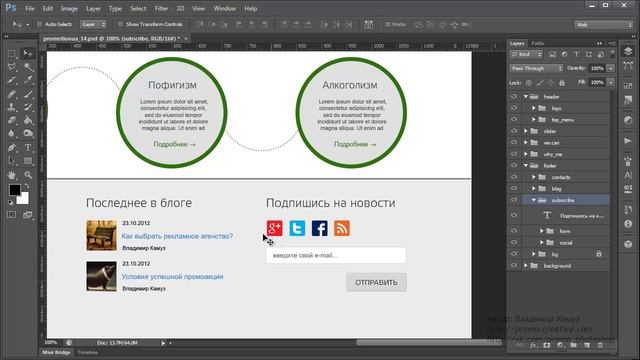Image resolution: width=640 pixels, height=360 pixels.
Task: Select the Move tool in the toolbox
Action: pos(28,53)
